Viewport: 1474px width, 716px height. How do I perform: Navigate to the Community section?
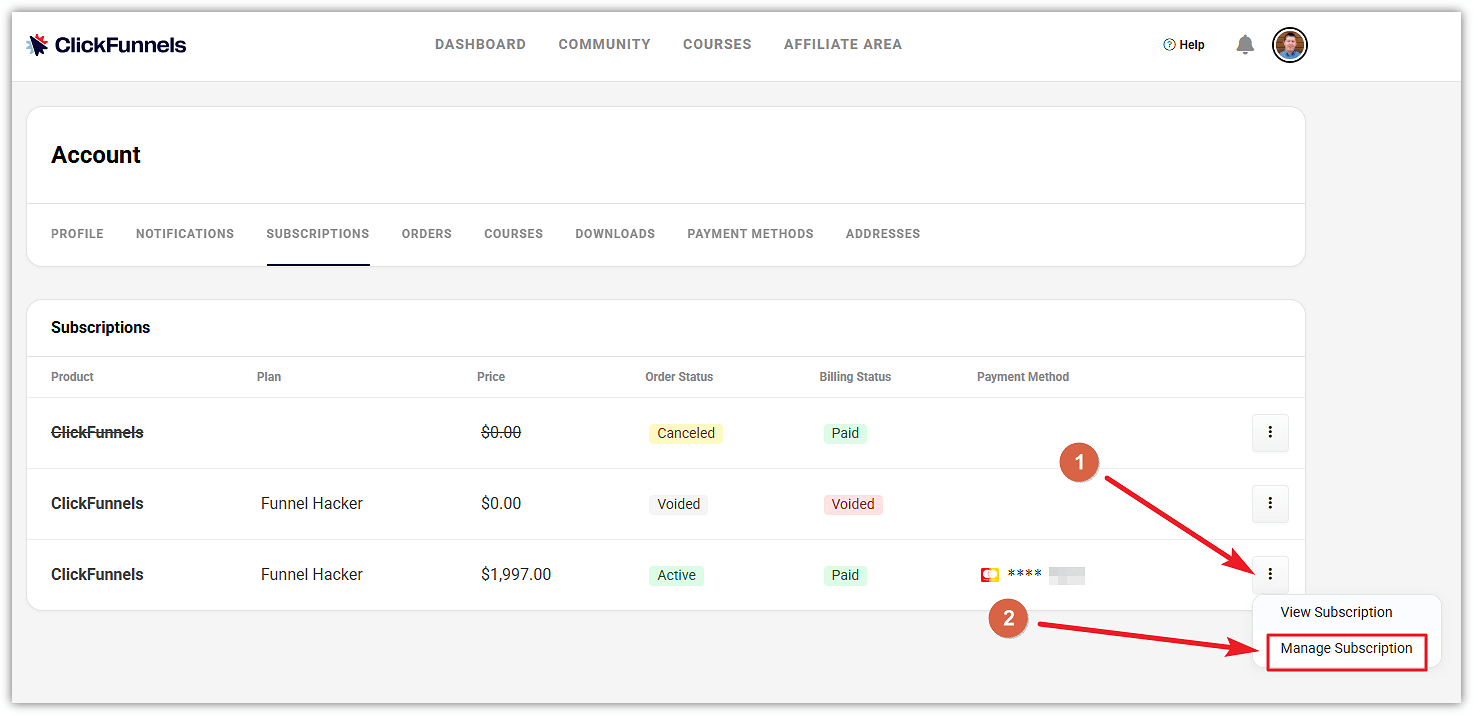coord(604,44)
